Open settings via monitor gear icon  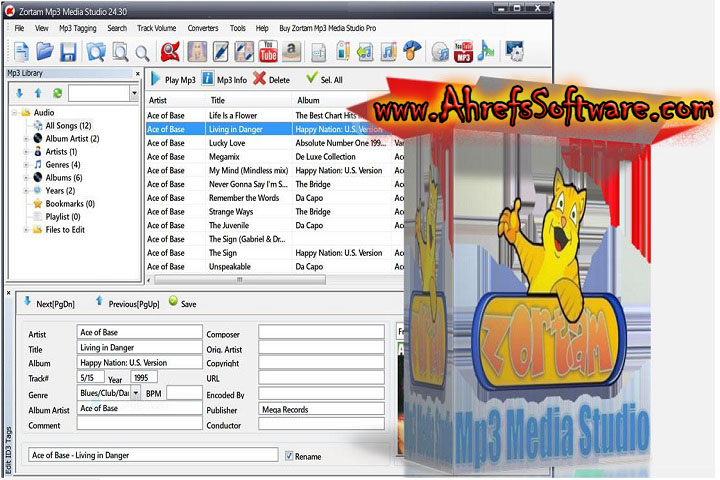point(515,51)
